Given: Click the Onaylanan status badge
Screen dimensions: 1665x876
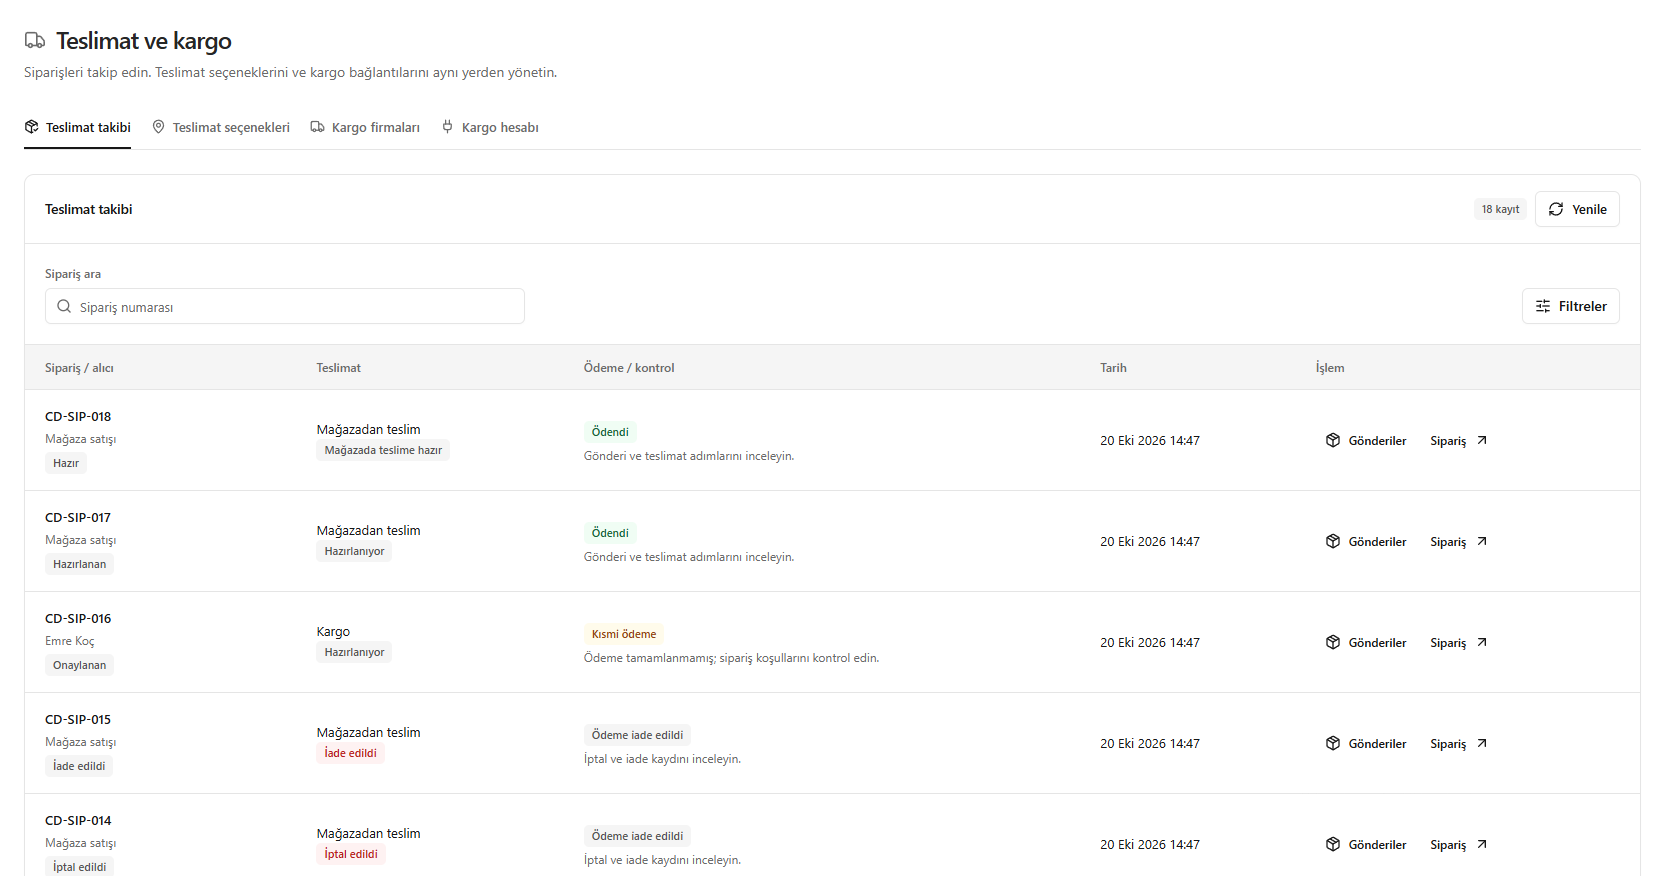Looking at the screenshot, I should coord(79,665).
